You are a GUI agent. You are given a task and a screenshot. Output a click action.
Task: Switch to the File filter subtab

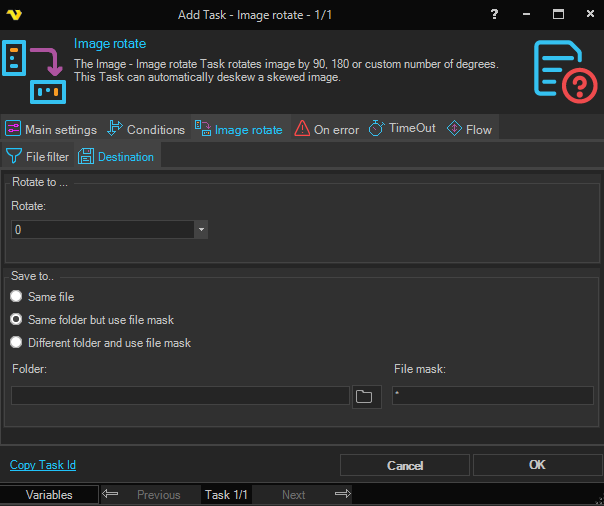click(38, 156)
